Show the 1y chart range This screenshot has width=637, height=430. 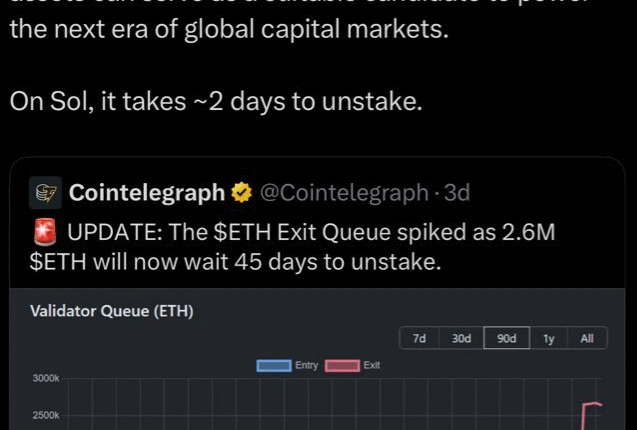click(548, 339)
